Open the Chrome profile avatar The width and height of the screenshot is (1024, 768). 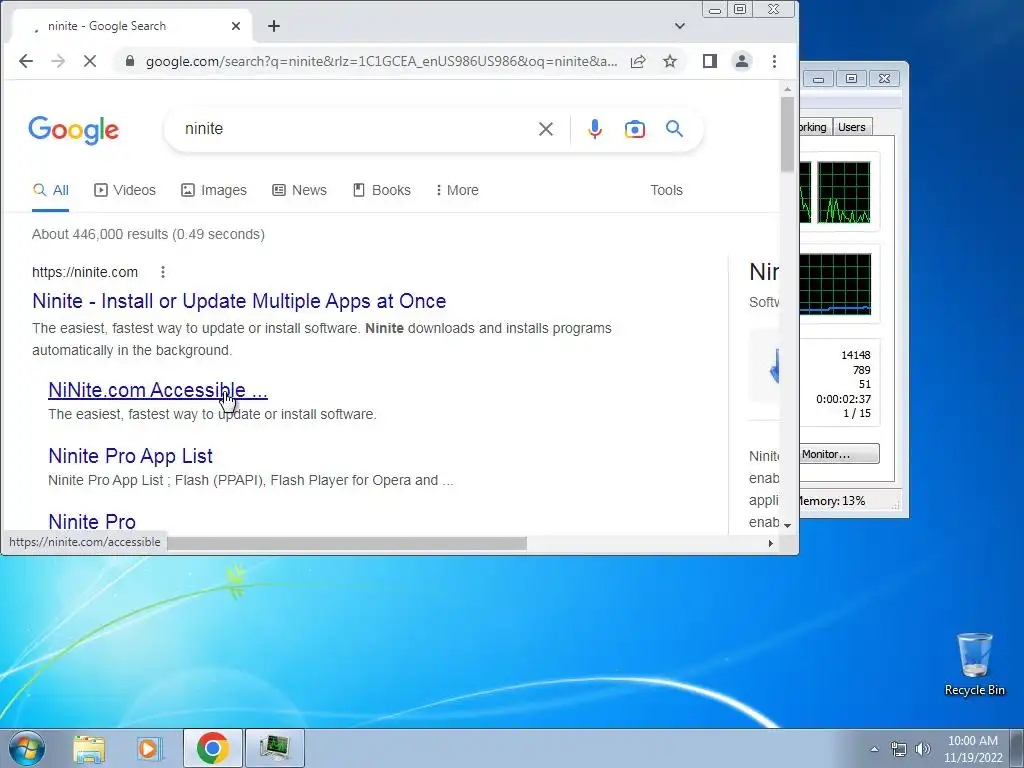(x=742, y=61)
